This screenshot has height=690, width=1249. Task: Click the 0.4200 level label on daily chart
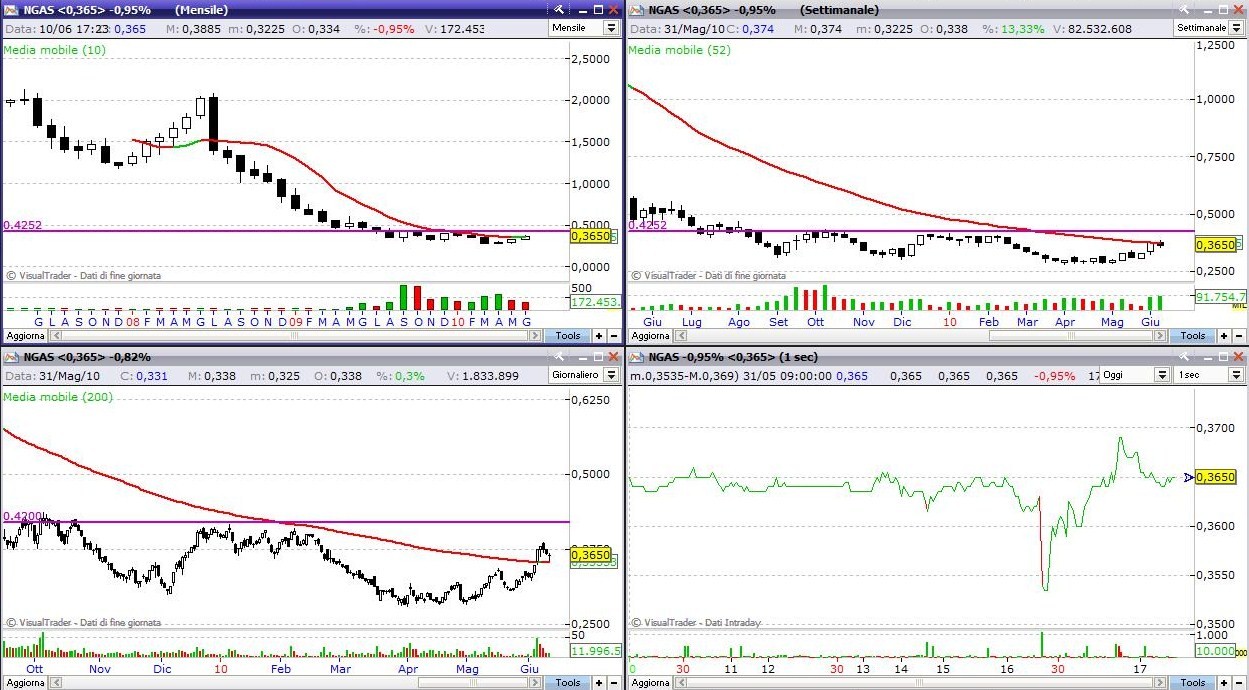coord(23,516)
